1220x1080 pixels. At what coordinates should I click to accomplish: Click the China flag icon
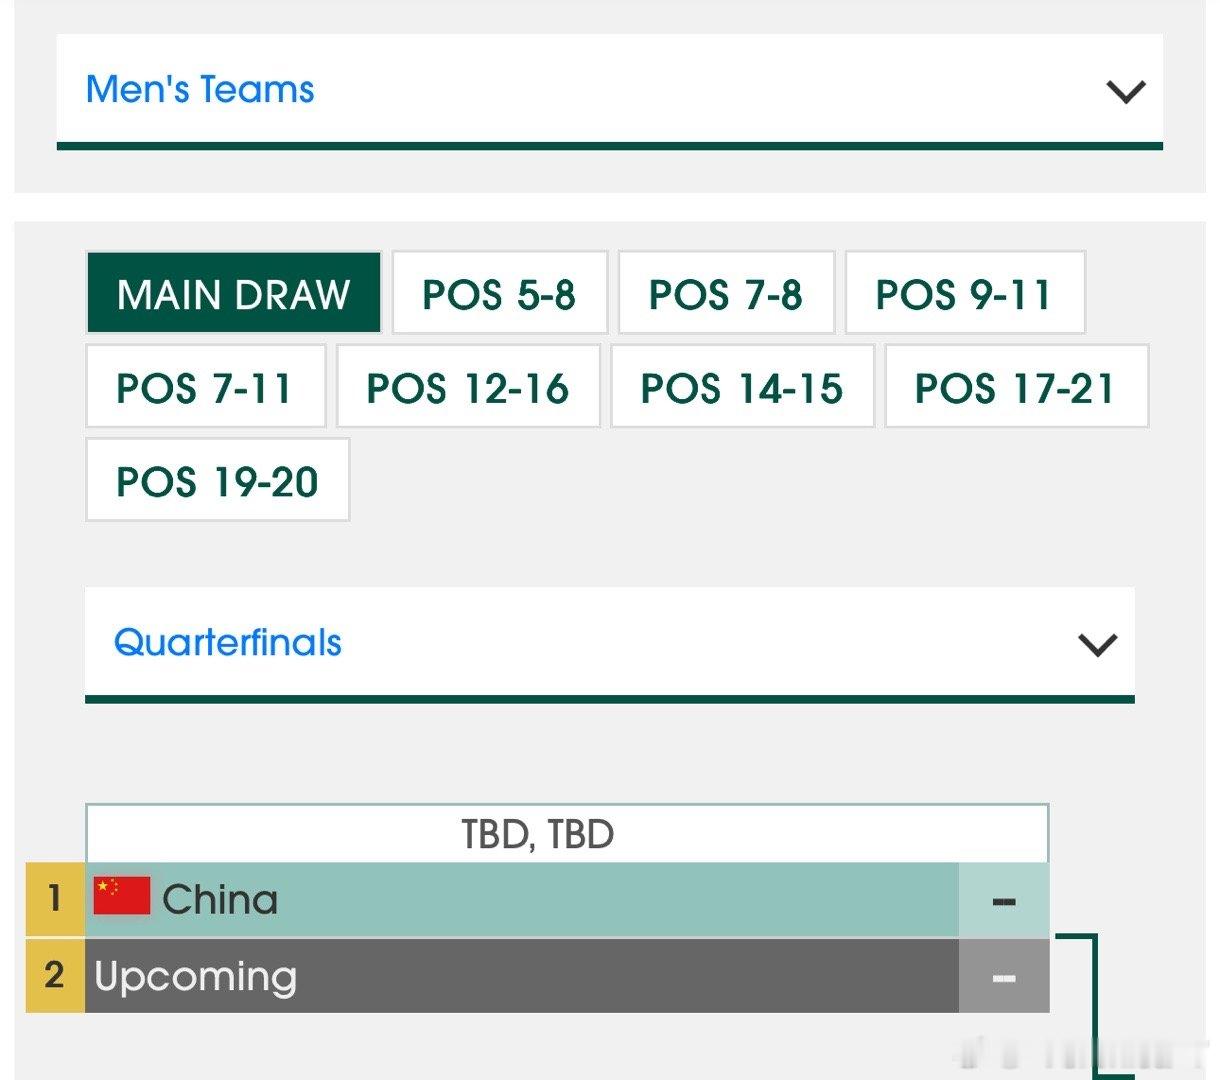tap(122, 897)
